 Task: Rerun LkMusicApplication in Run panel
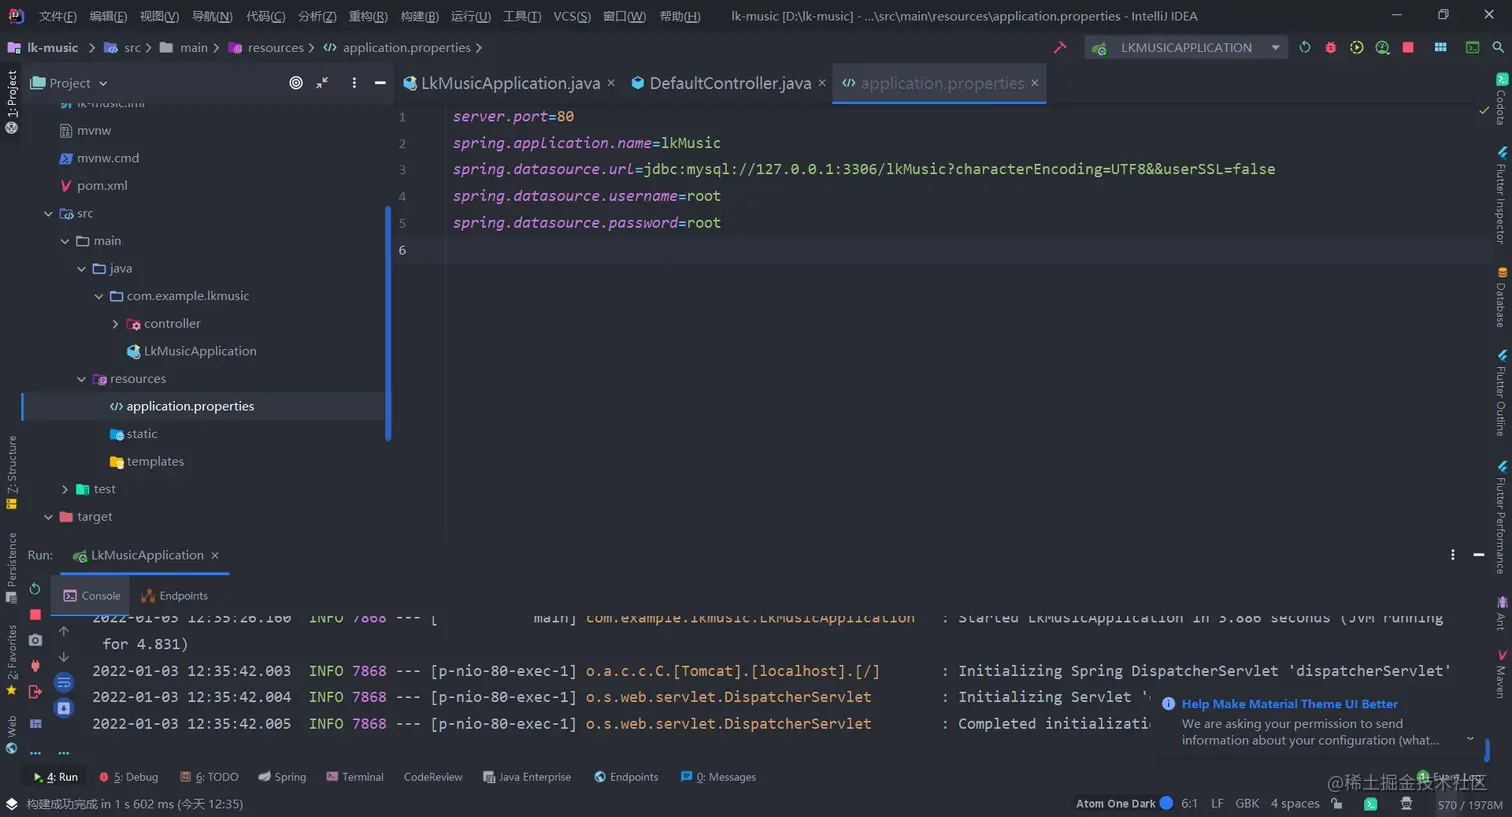pos(35,589)
